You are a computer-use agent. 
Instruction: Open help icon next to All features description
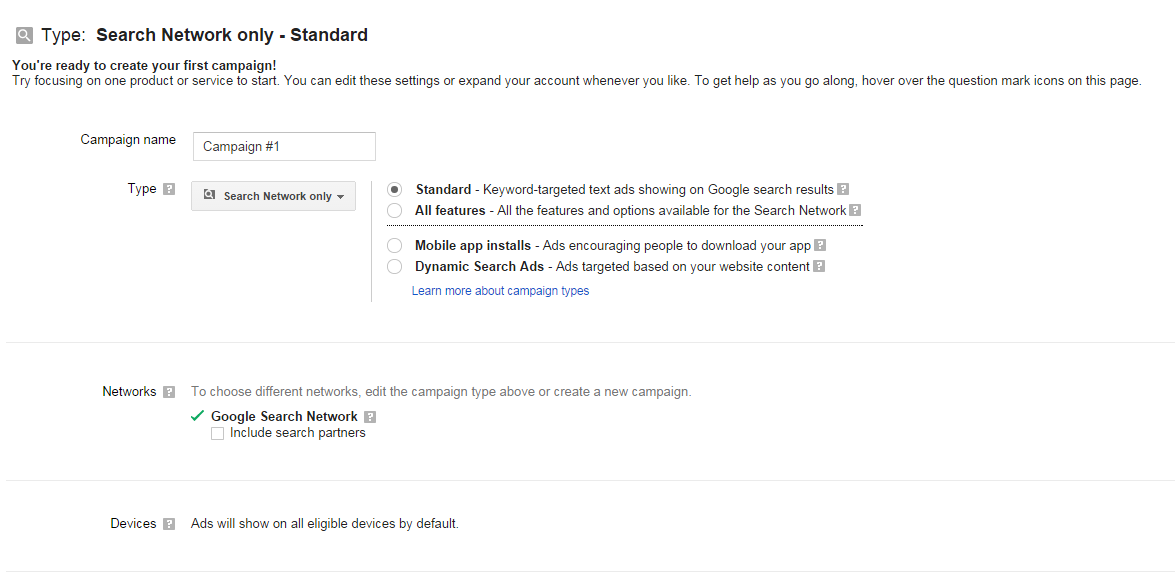click(x=855, y=211)
